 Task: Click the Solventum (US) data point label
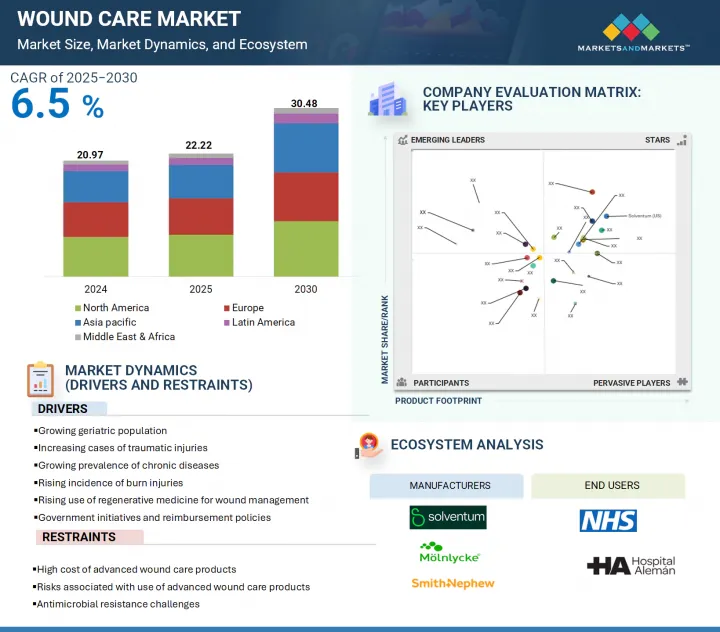click(644, 216)
